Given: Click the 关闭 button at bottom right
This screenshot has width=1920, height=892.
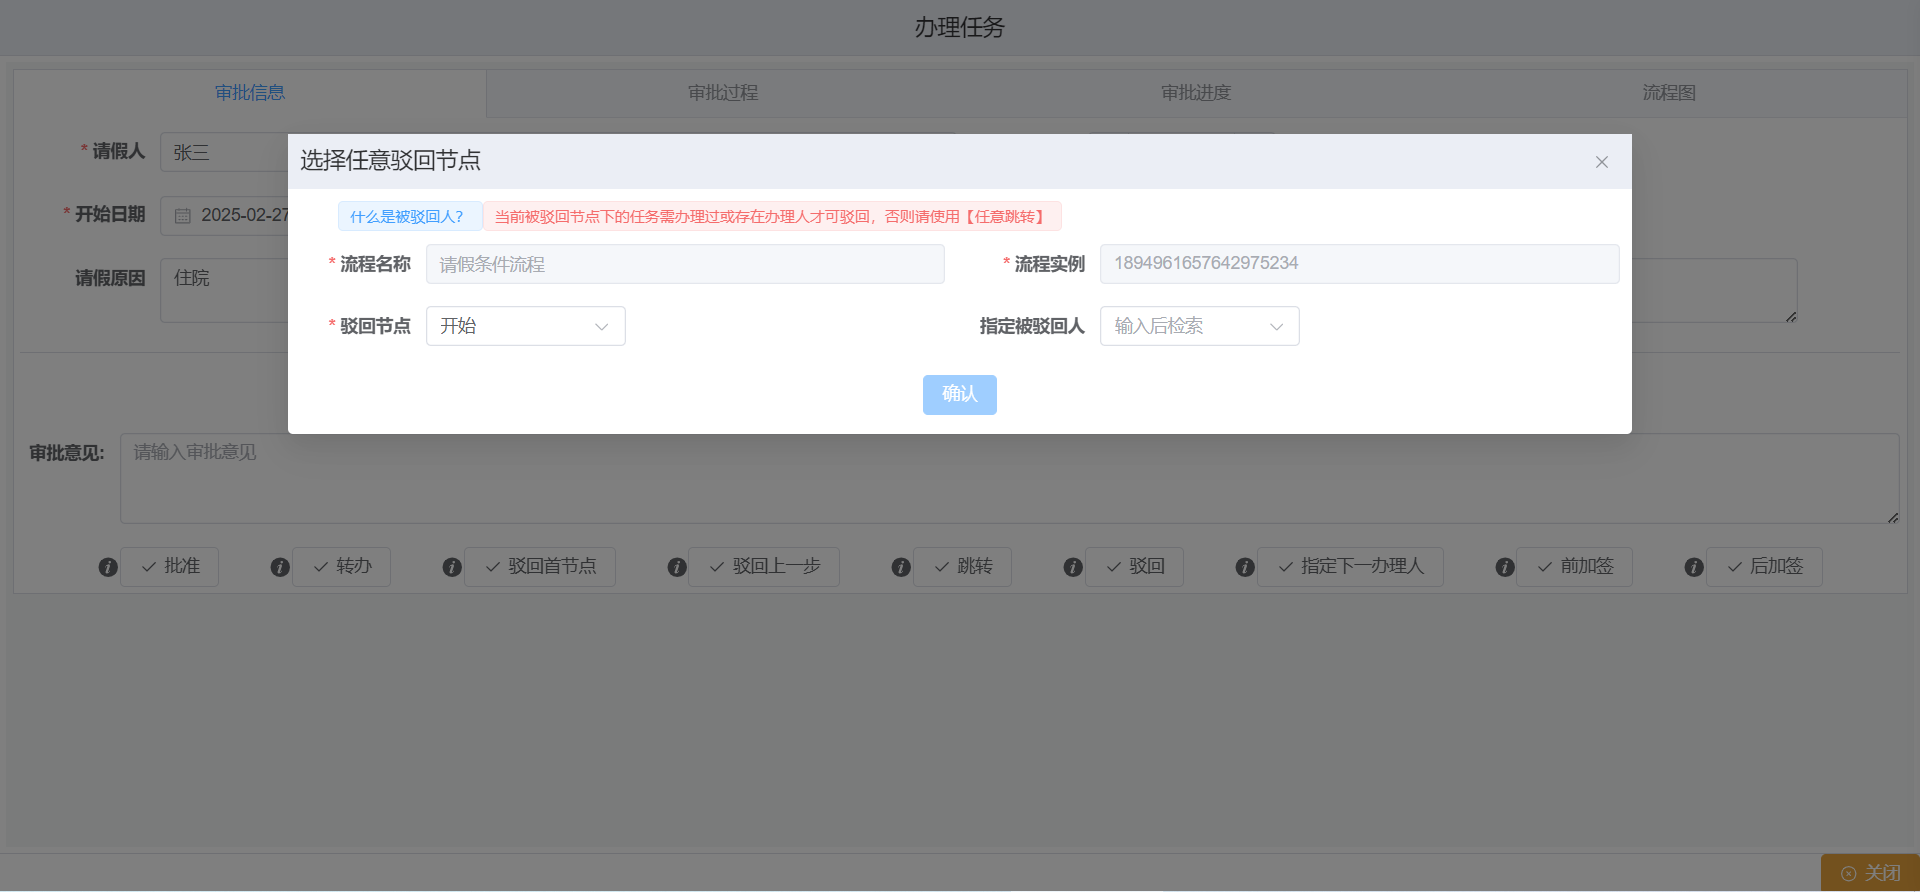Looking at the screenshot, I should tap(1870, 873).
